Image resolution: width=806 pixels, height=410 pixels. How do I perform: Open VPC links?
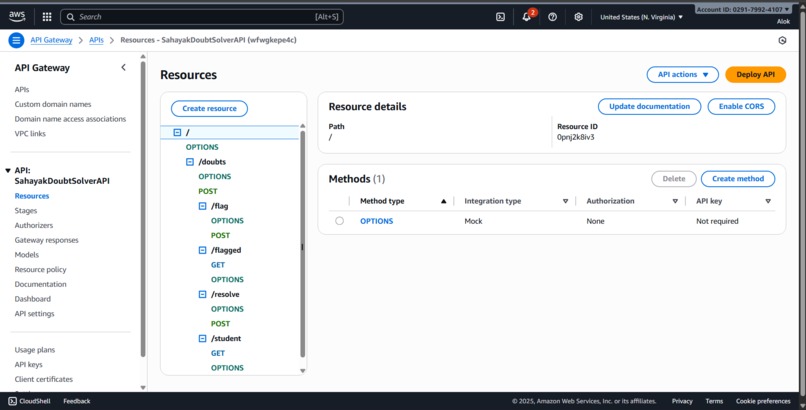click(30, 134)
